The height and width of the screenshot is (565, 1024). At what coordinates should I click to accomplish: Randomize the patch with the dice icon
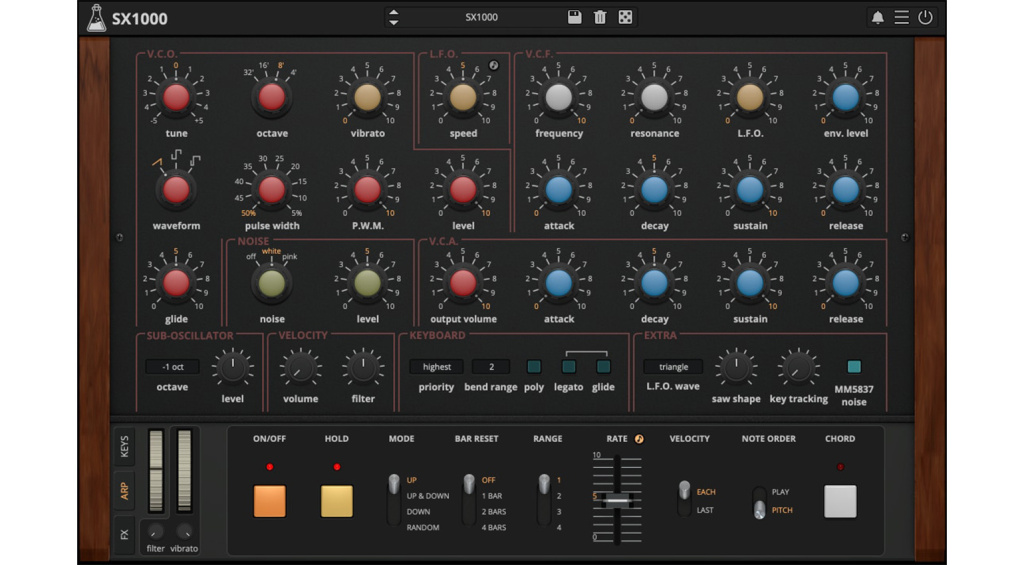pyautogui.click(x=625, y=17)
